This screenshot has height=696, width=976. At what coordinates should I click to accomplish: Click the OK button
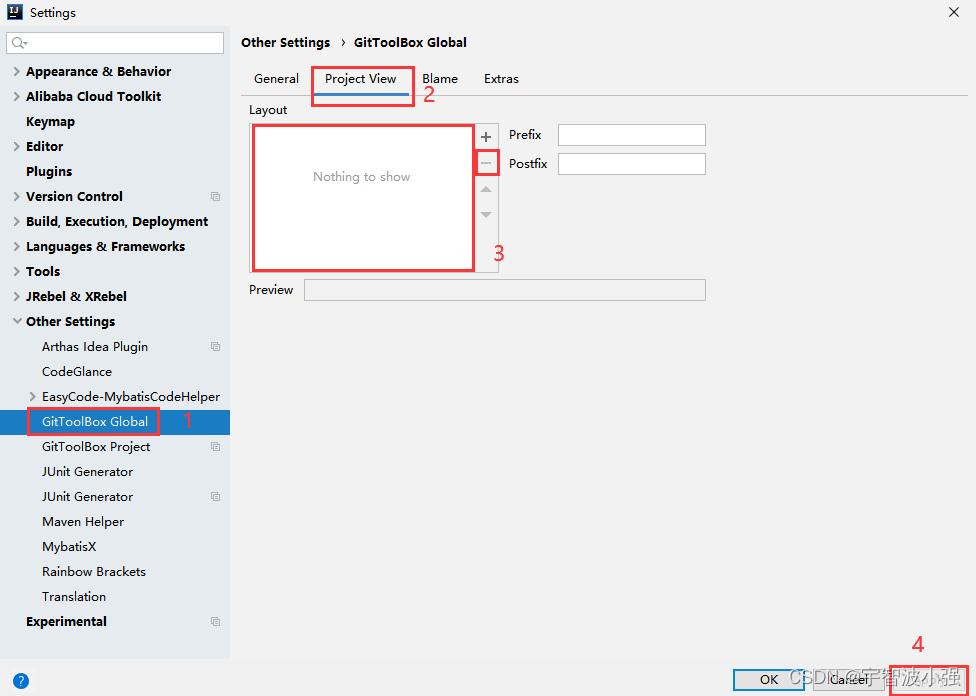[x=769, y=680]
